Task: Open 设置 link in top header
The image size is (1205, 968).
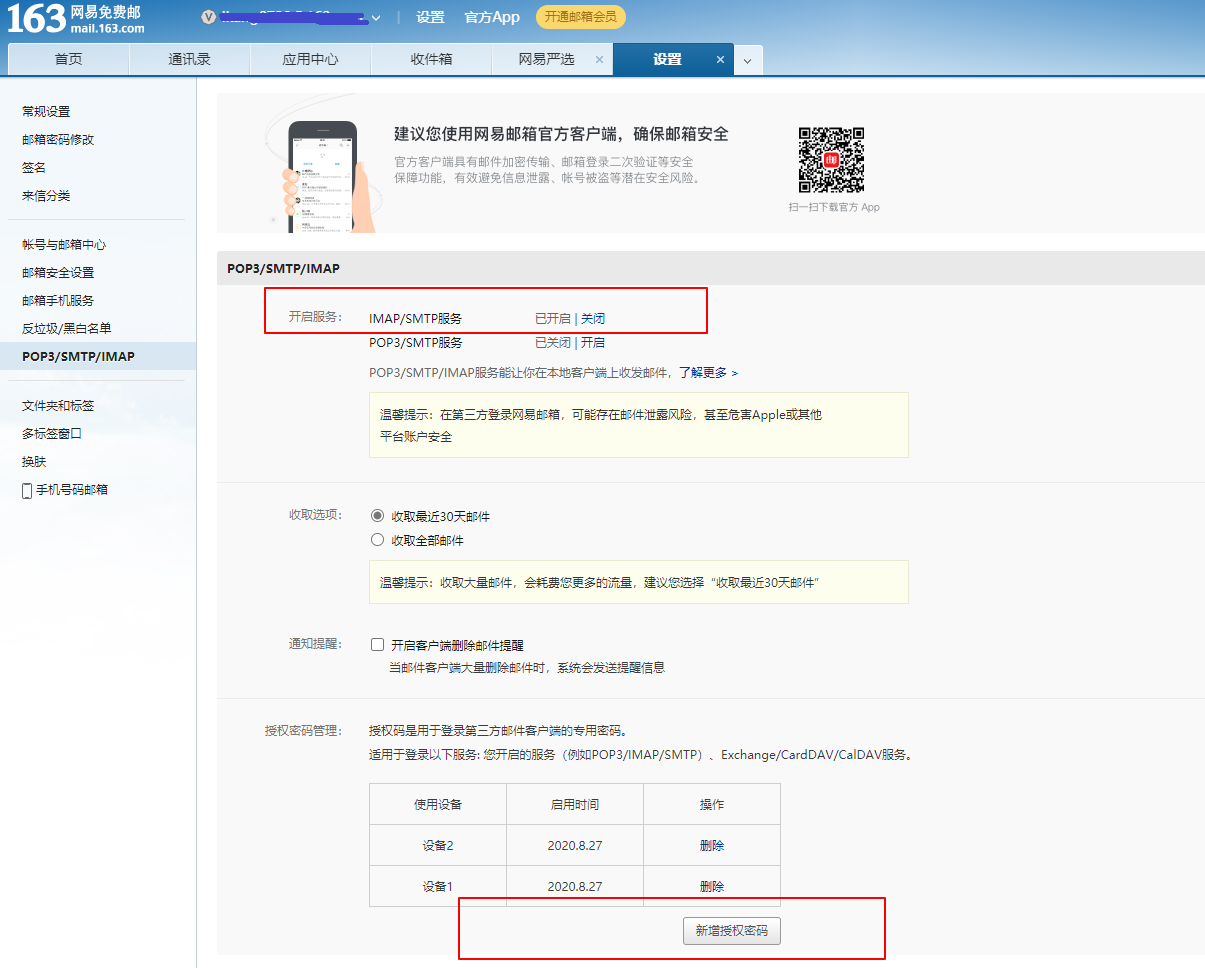Action: click(430, 17)
